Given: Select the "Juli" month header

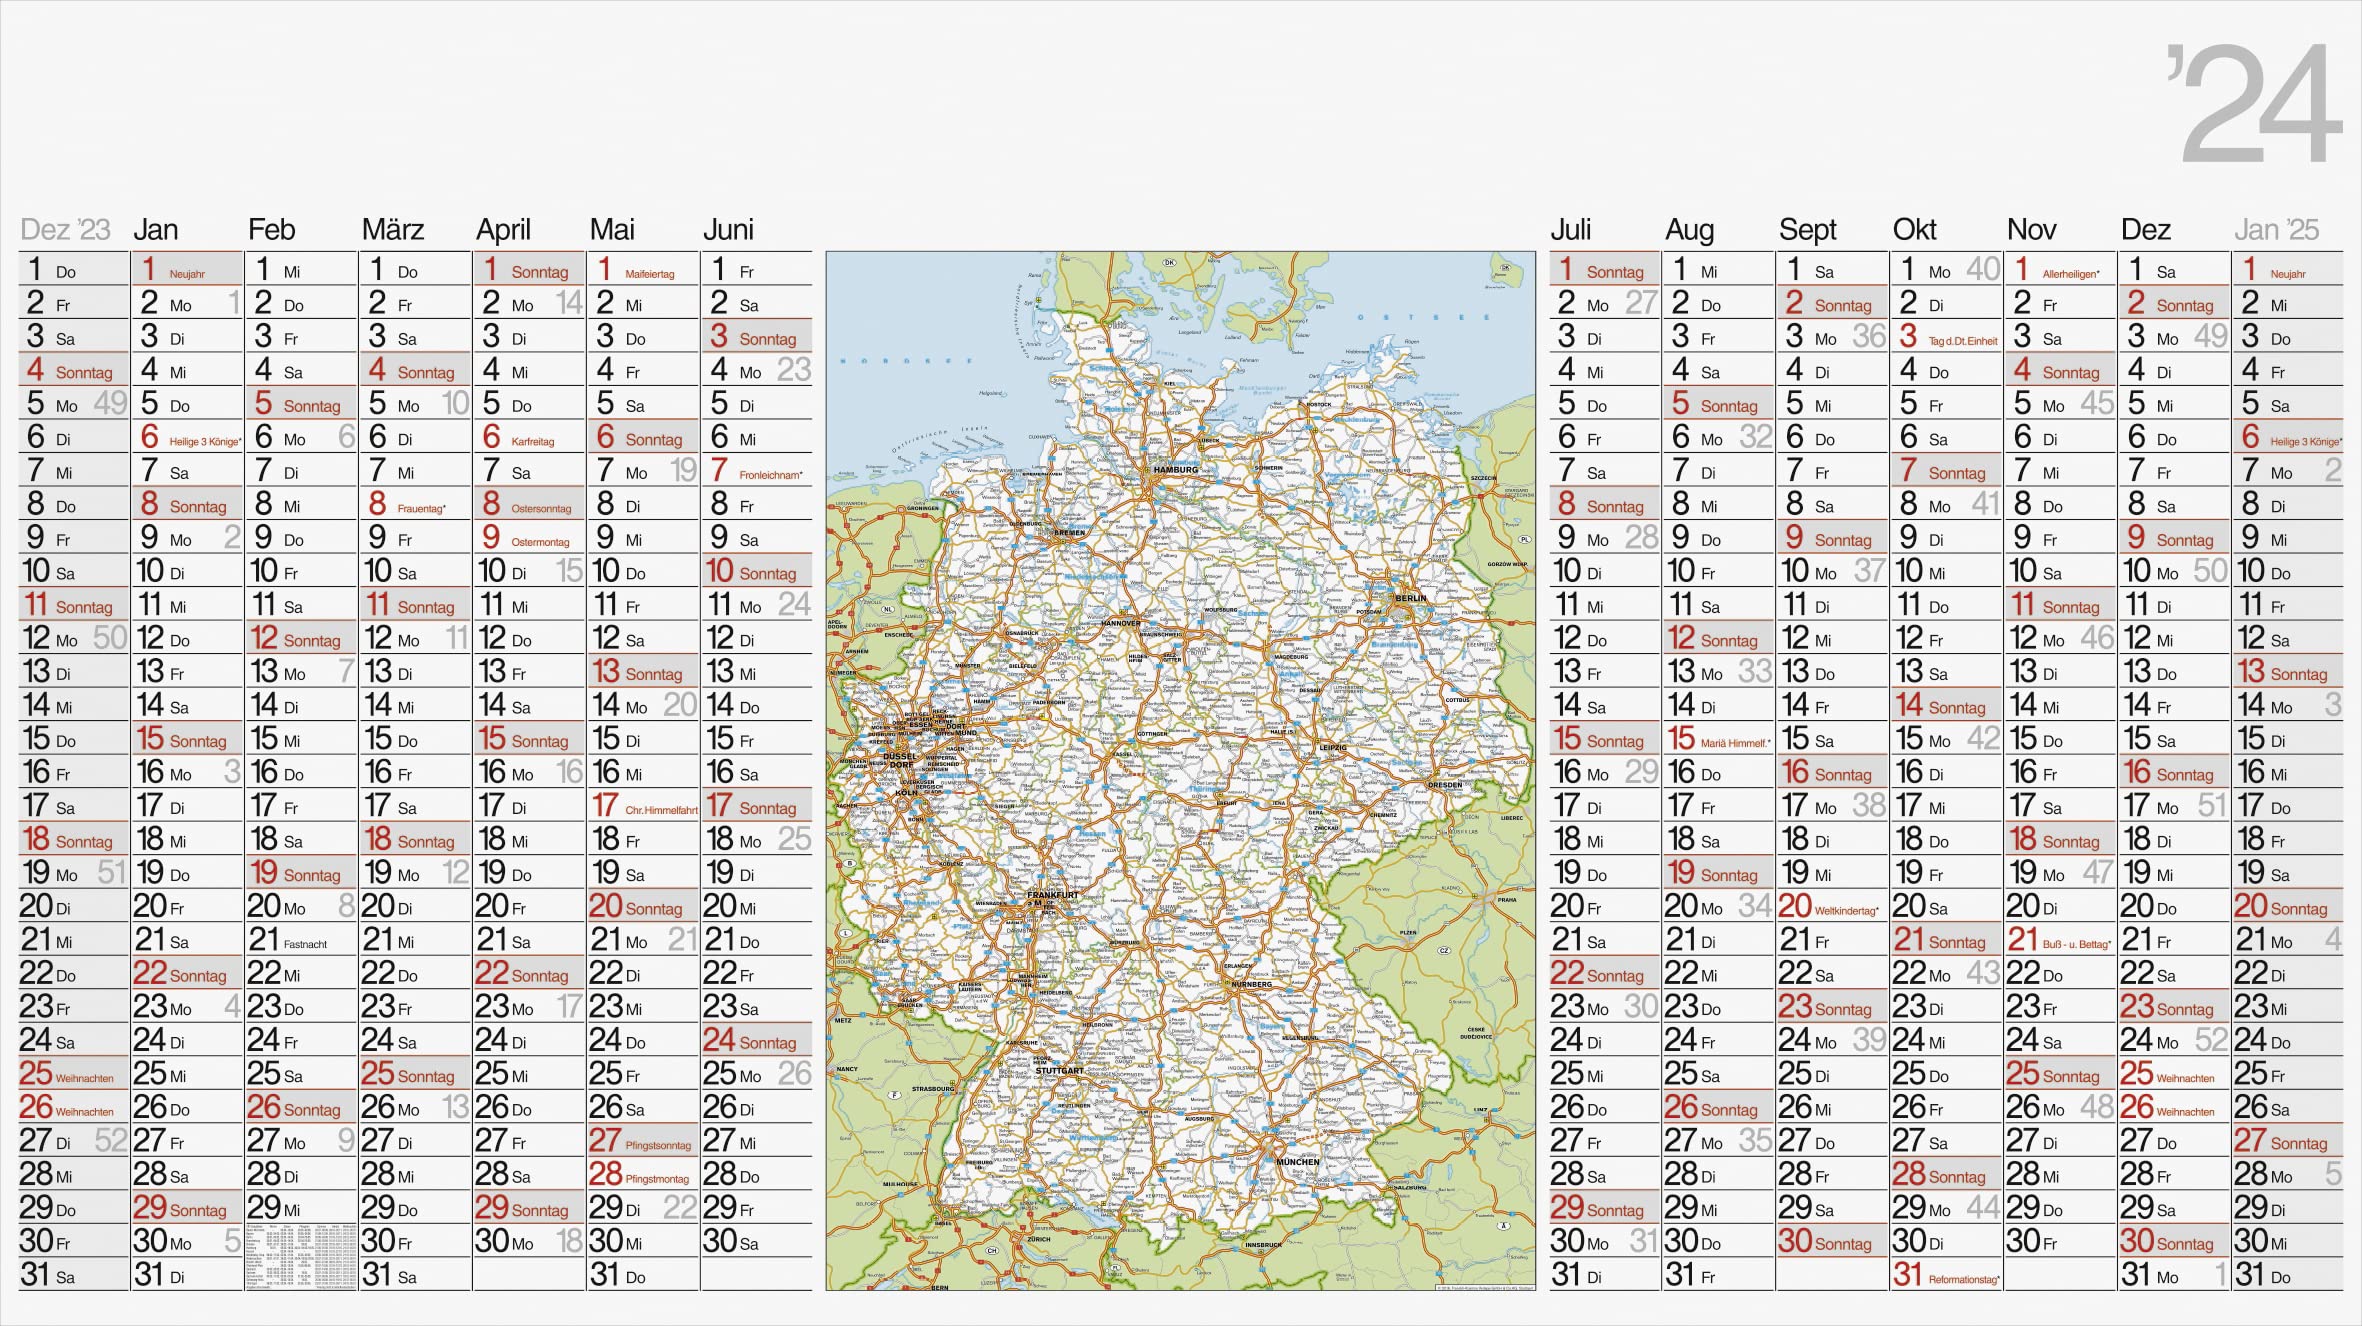Looking at the screenshot, I should point(1570,230).
